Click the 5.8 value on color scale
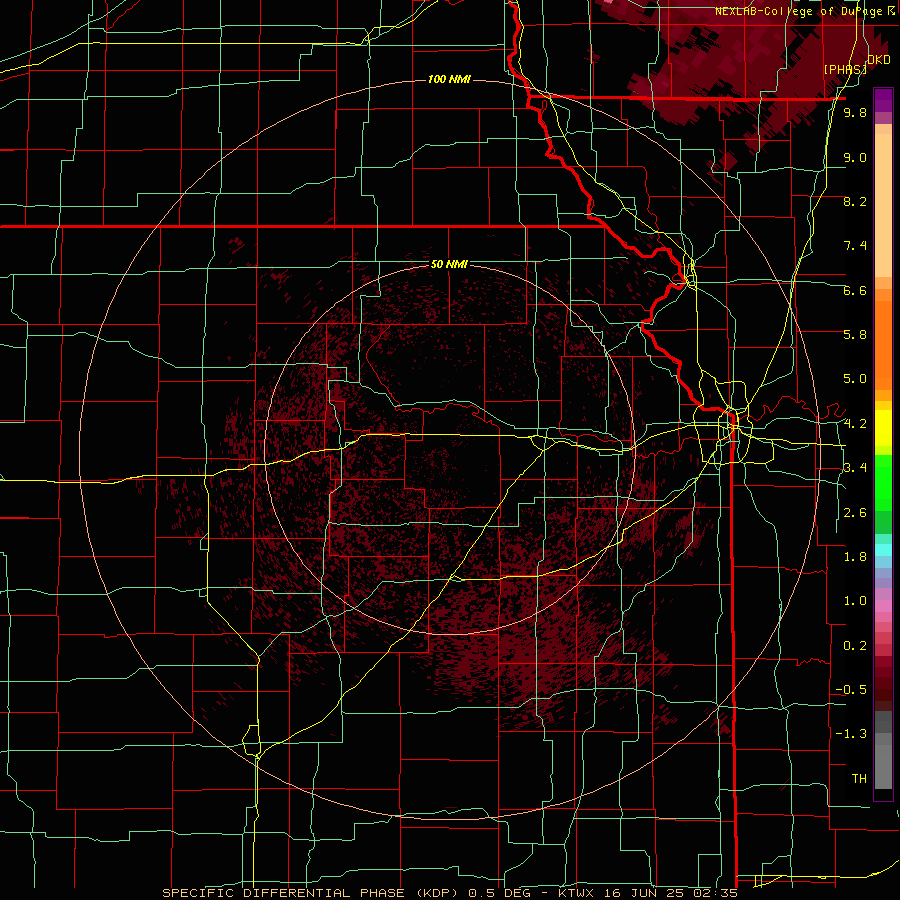The height and width of the screenshot is (900, 900). (855, 335)
